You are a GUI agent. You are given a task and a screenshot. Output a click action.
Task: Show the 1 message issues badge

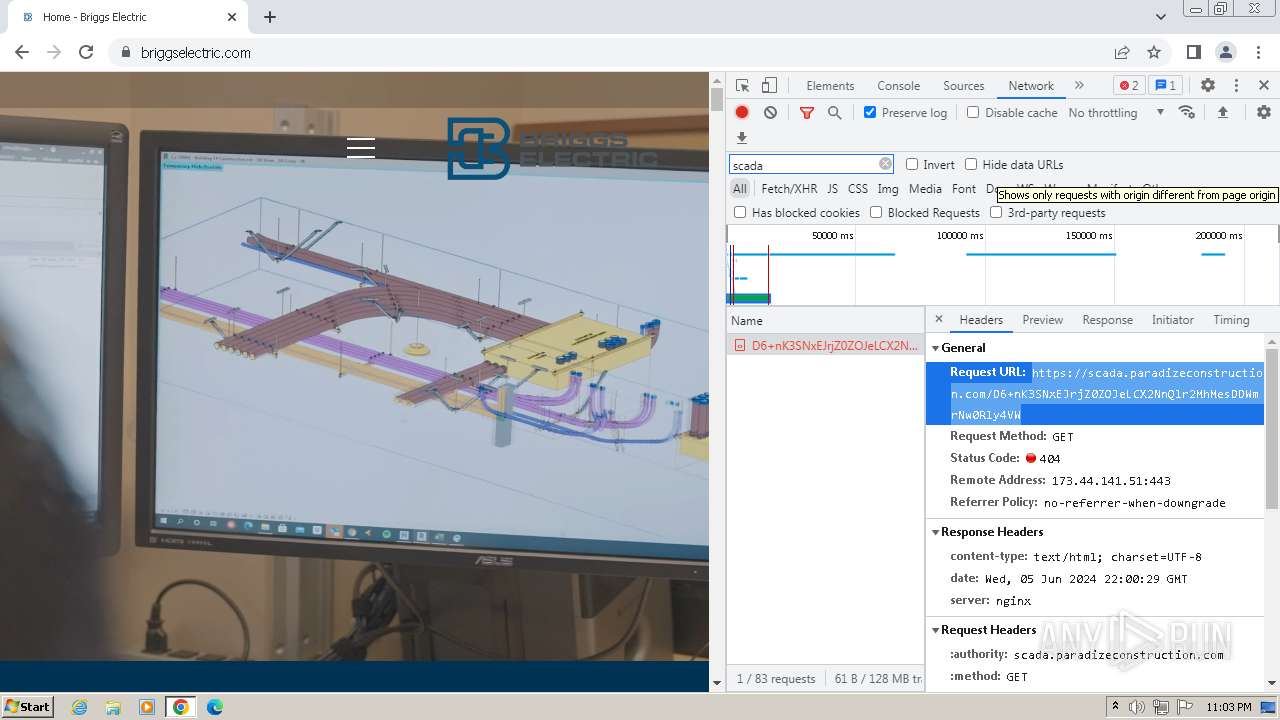click(1164, 86)
